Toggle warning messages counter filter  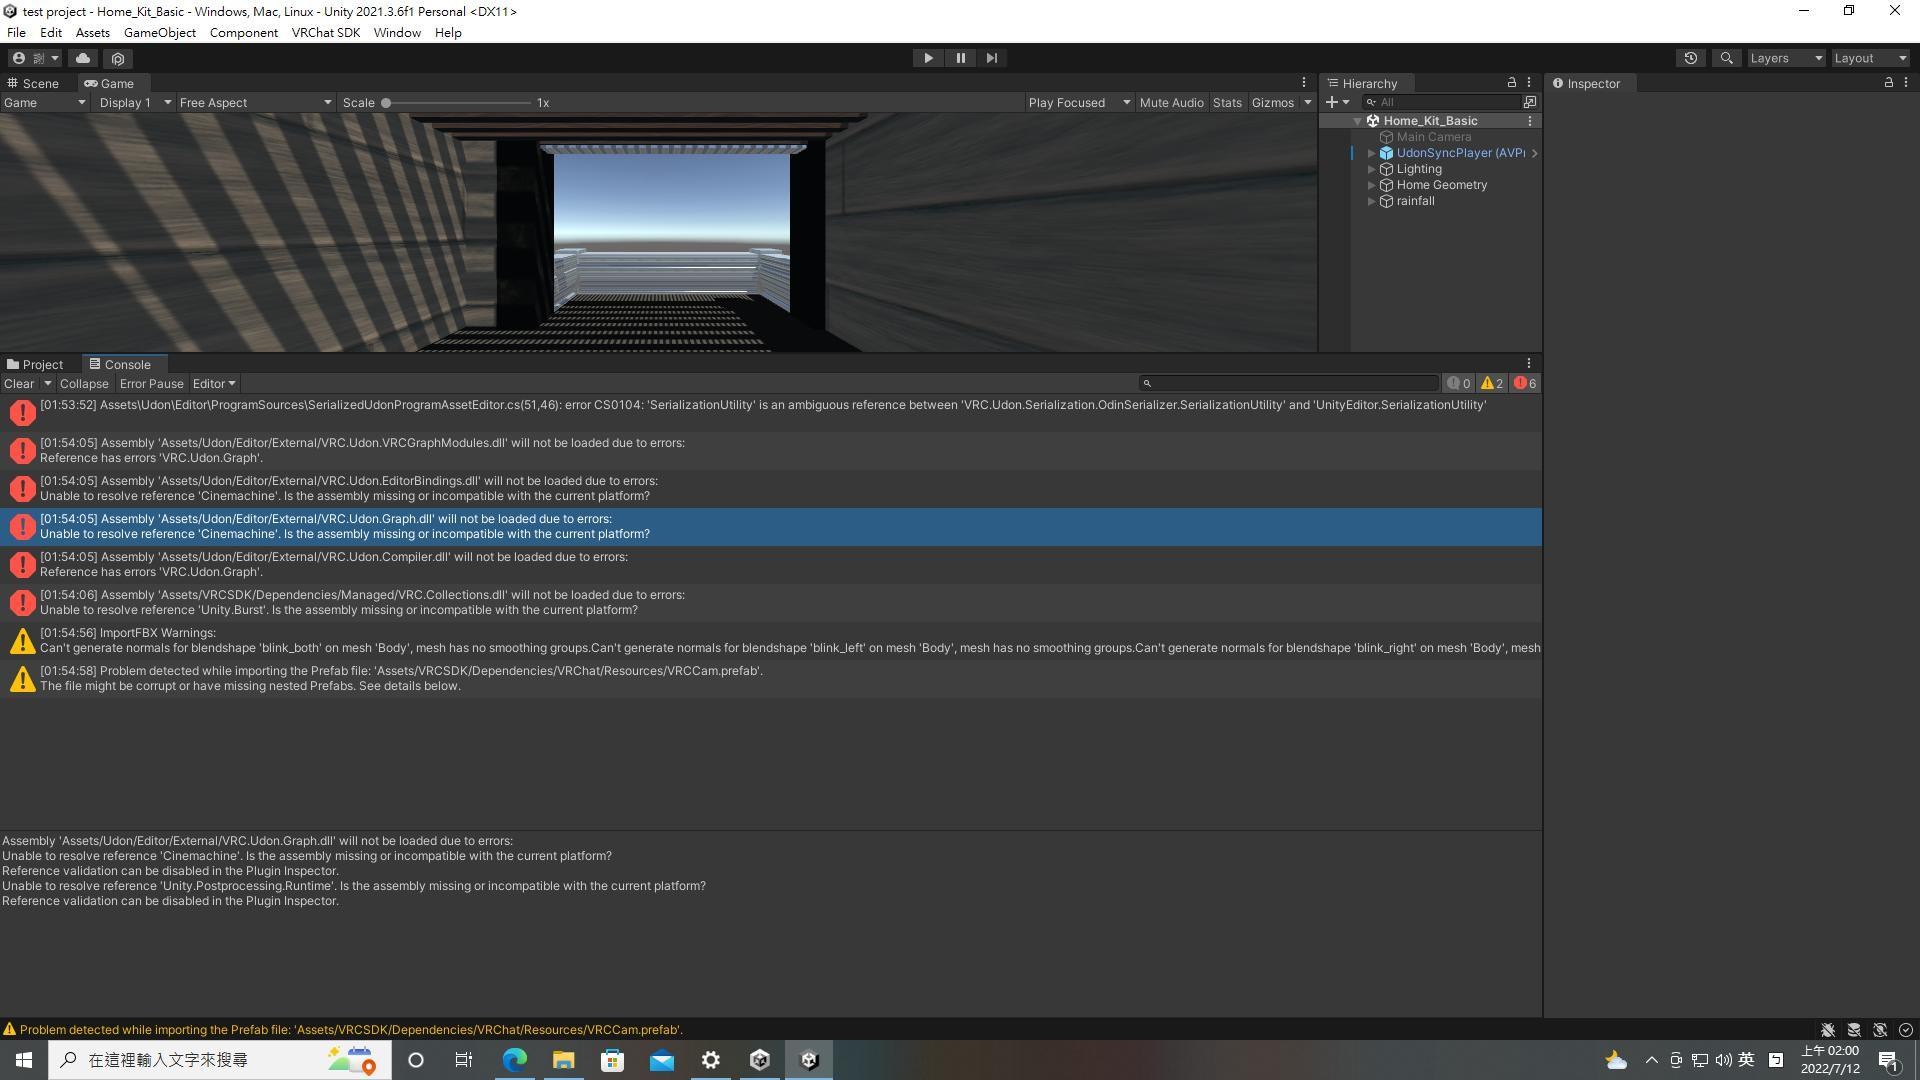point(1492,383)
